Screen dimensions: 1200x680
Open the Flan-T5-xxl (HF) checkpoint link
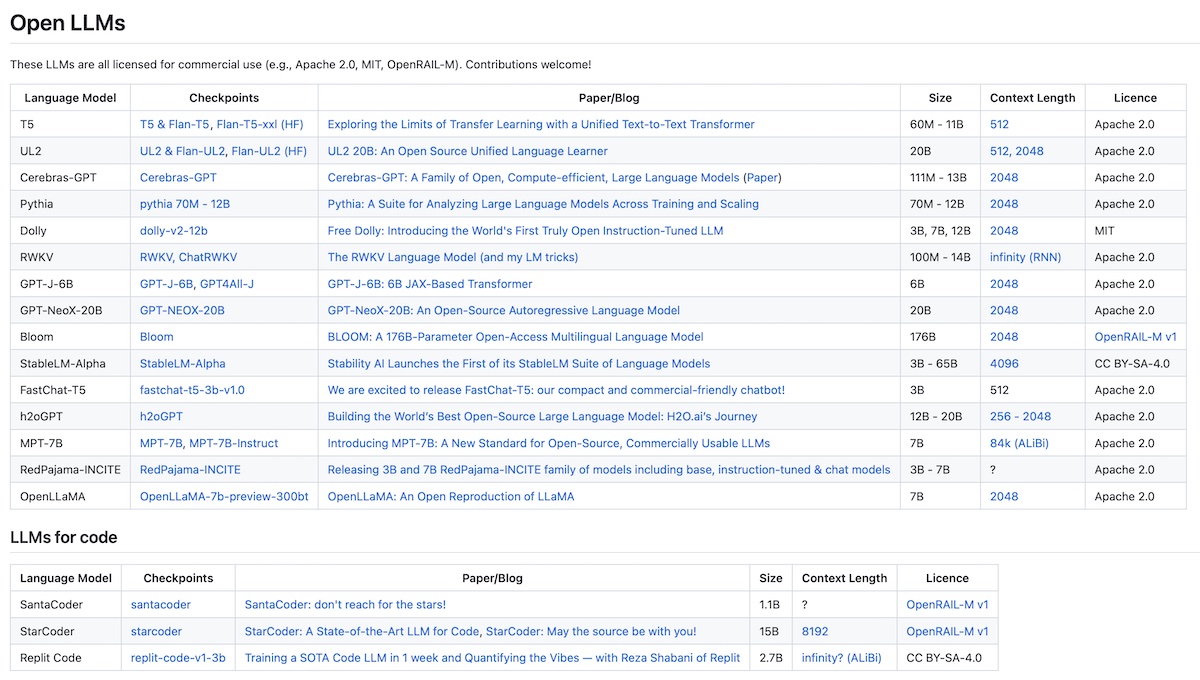tap(261, 125)
